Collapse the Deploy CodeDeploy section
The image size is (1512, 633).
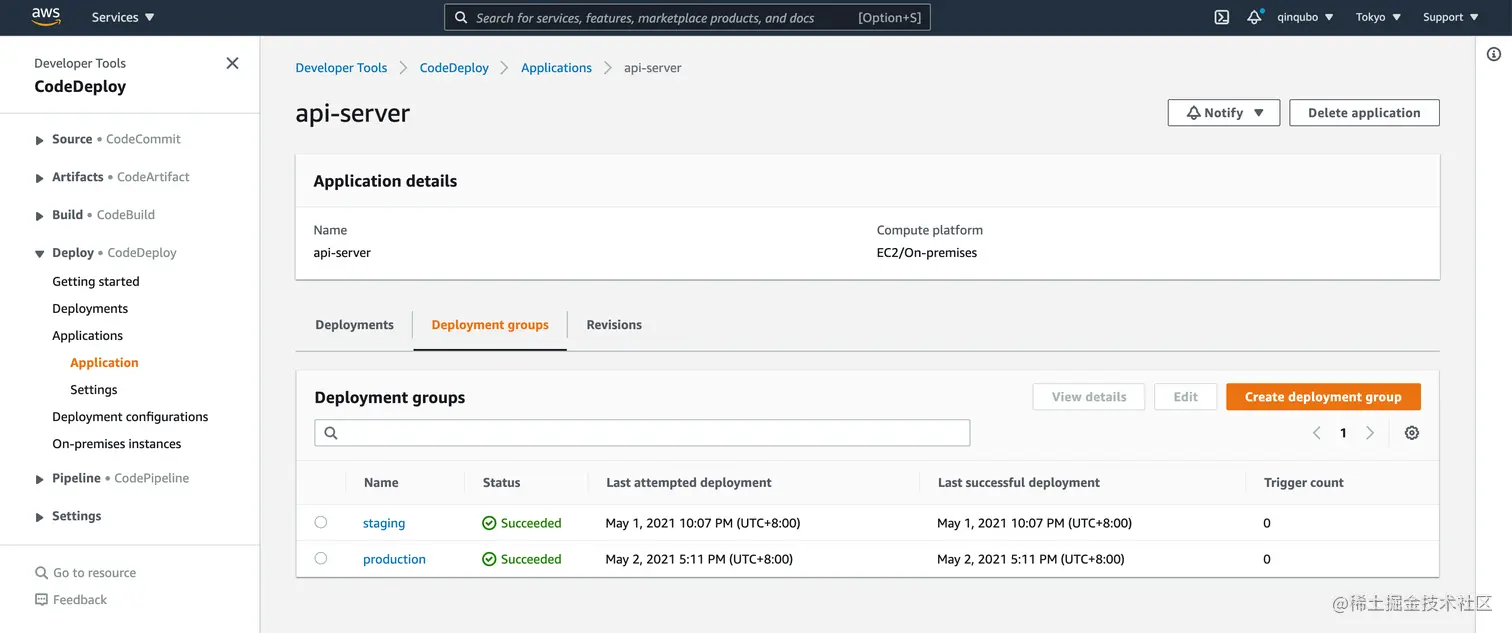click(38, 252)
